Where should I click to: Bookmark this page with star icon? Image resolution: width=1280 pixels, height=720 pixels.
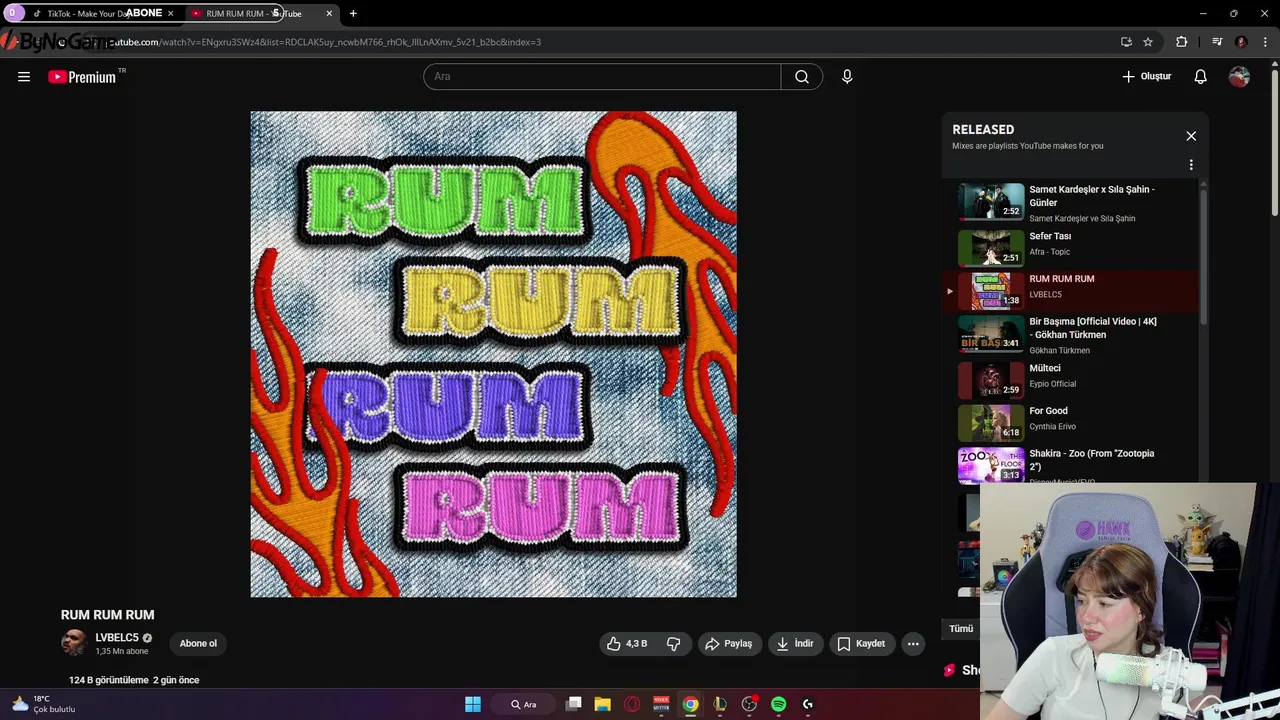(1148, 42)
